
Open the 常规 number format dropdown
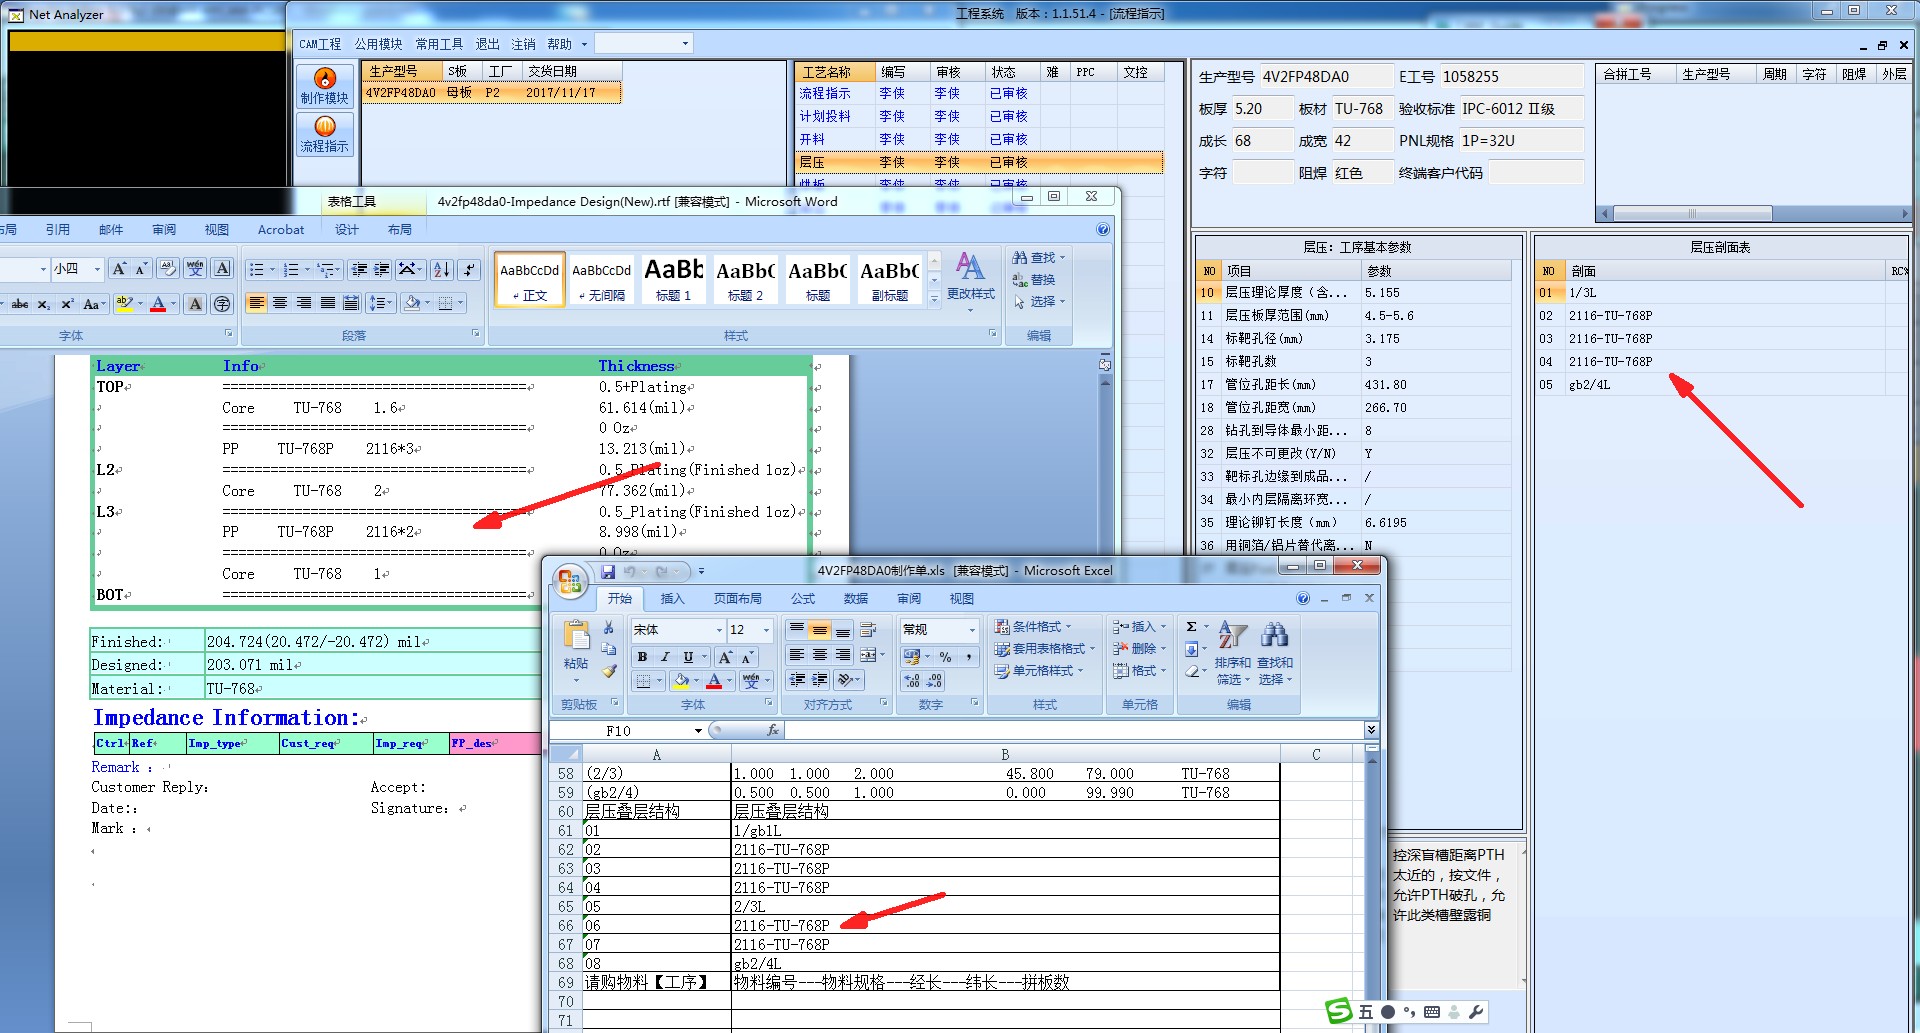971,630
